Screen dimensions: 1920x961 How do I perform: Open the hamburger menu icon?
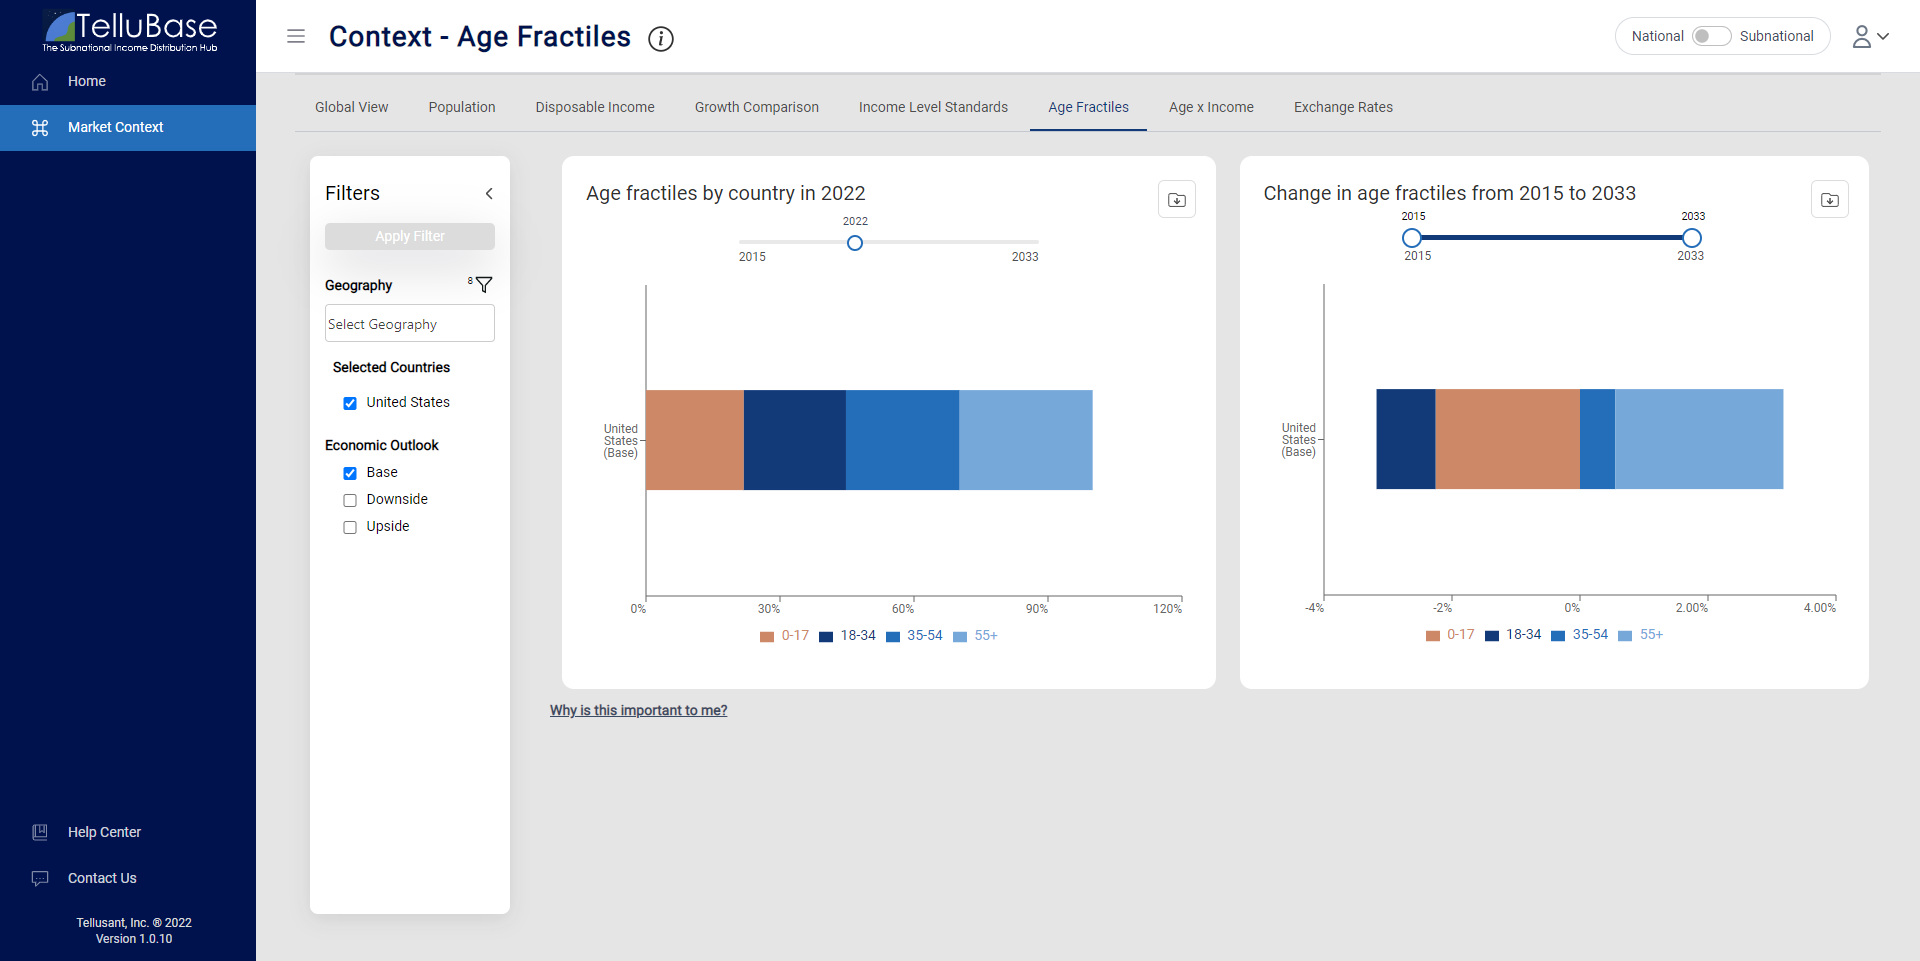[x=296, y=36]
